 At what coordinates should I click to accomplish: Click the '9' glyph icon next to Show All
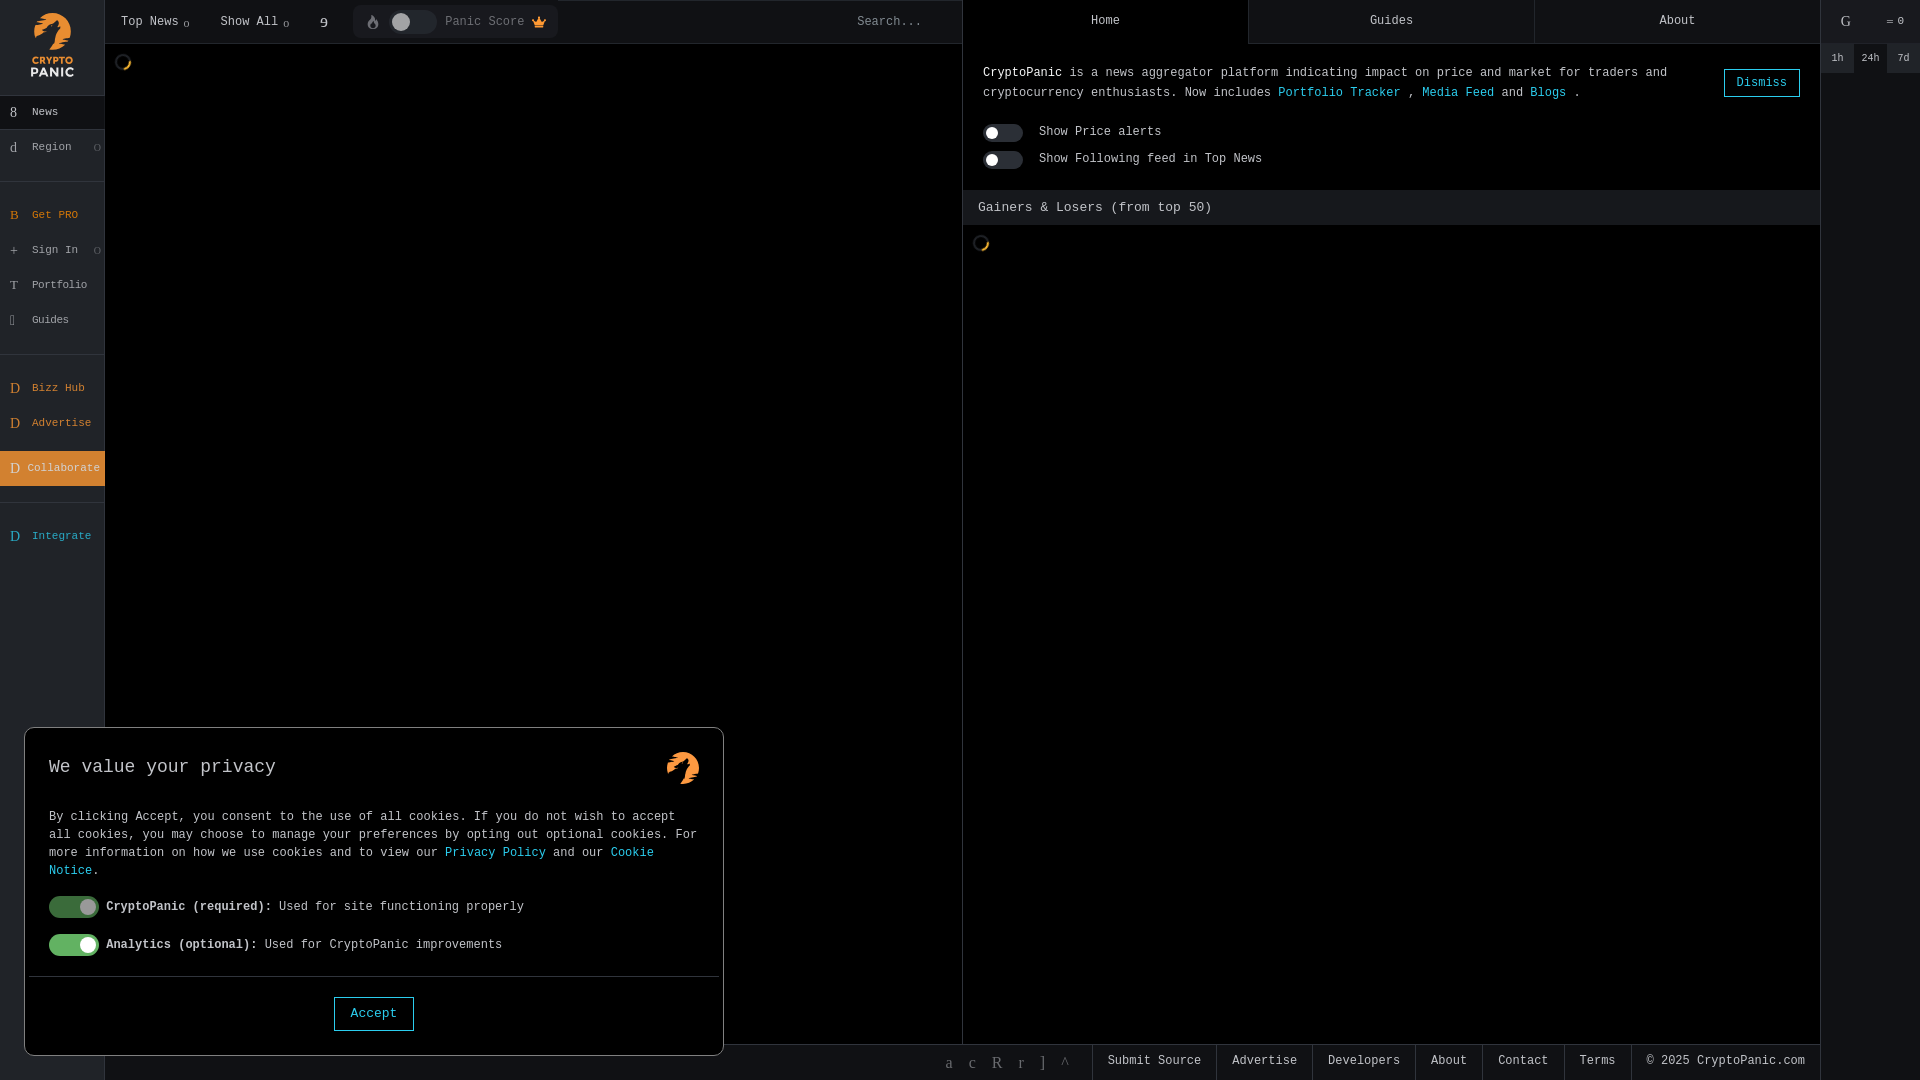coord(324,23)
